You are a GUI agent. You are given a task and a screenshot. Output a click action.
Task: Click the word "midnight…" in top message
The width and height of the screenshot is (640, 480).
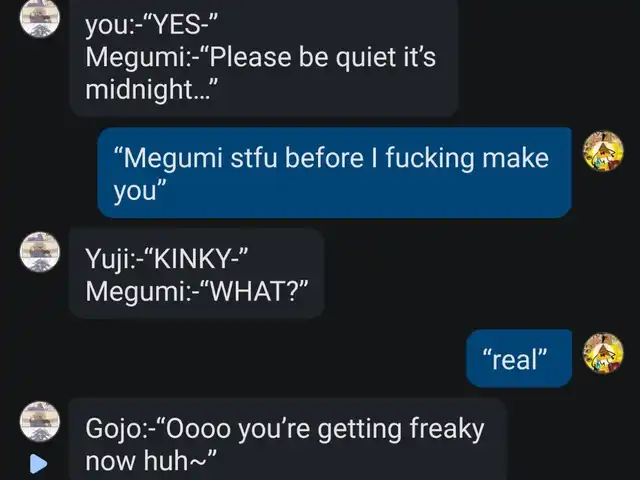pos(152,89)
